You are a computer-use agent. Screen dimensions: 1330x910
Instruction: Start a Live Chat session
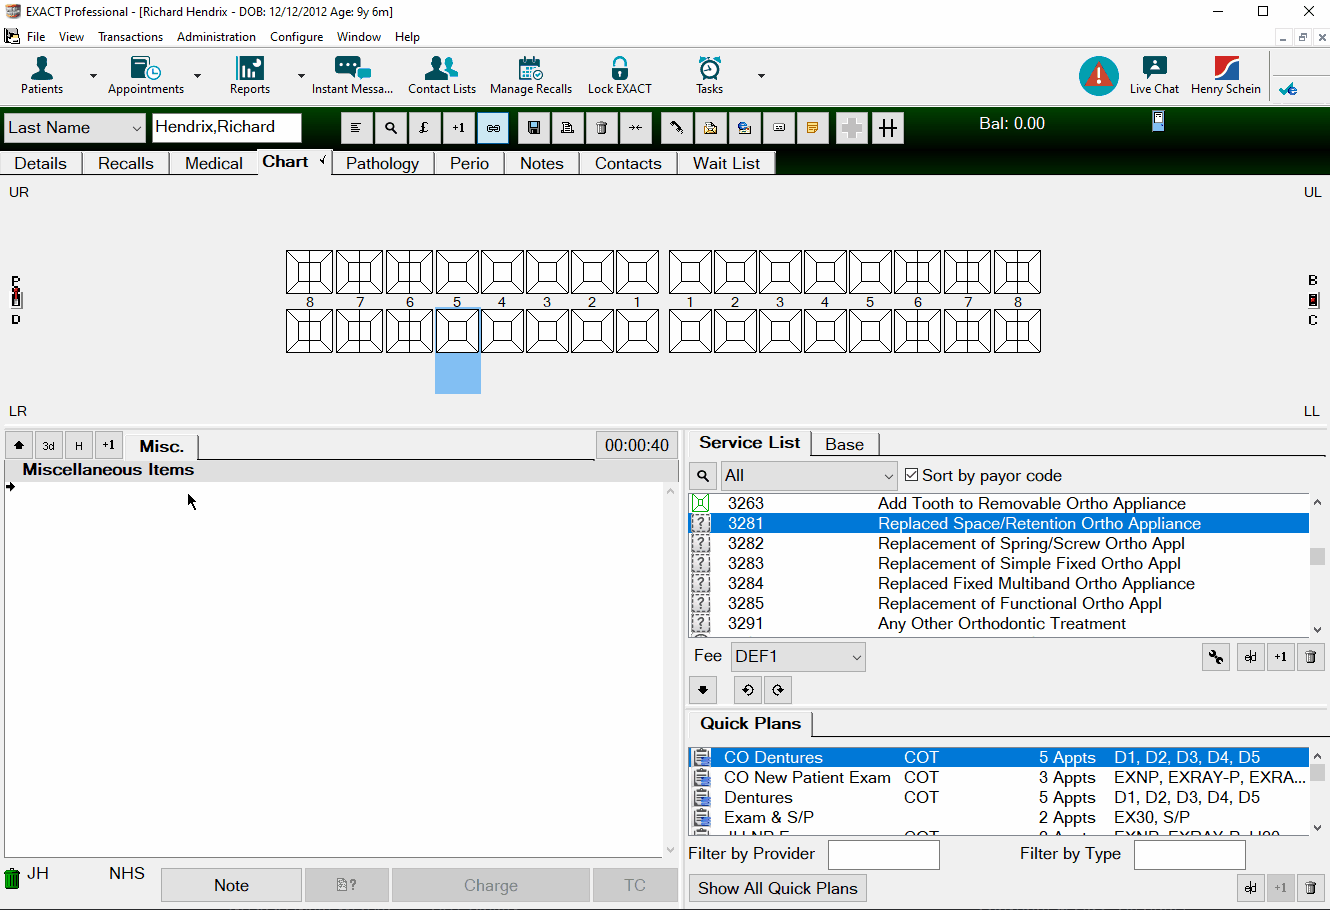click(1154, 75)
